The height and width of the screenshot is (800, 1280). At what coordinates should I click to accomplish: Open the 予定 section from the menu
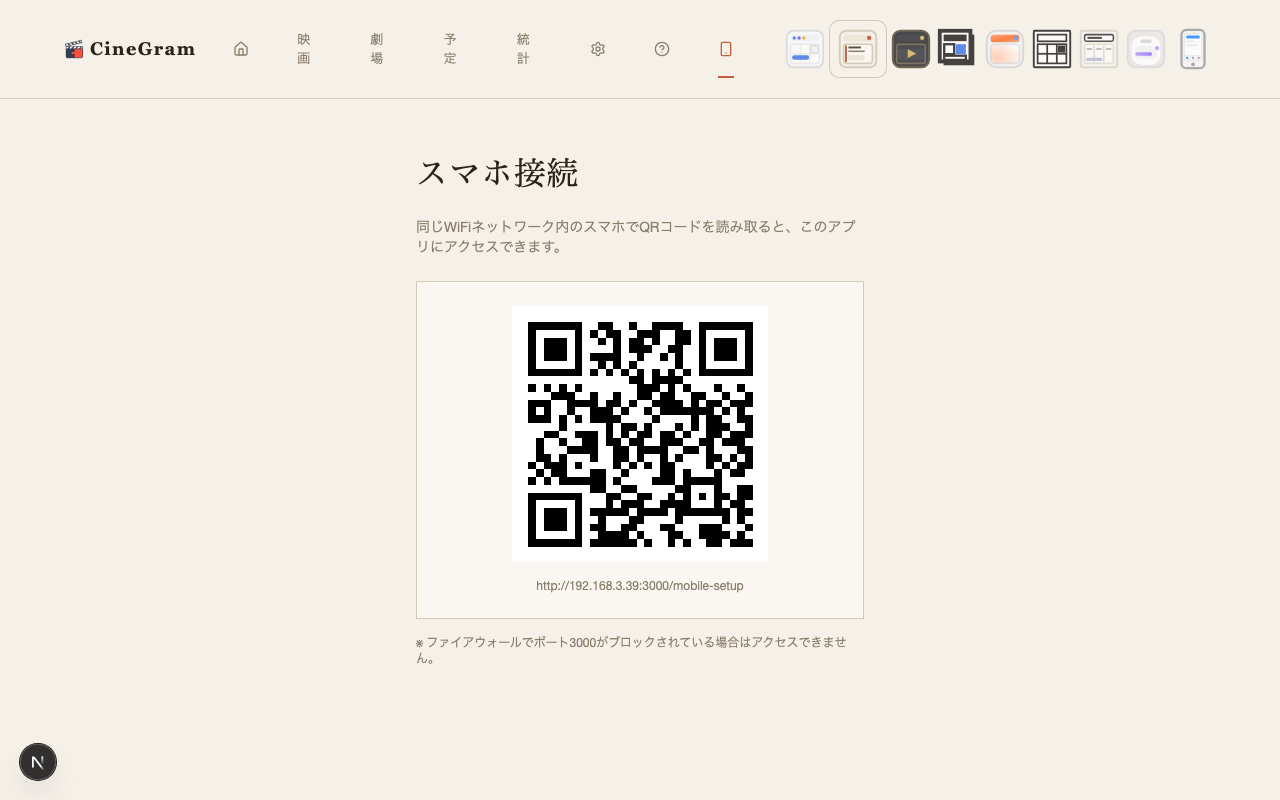point(450,48)
